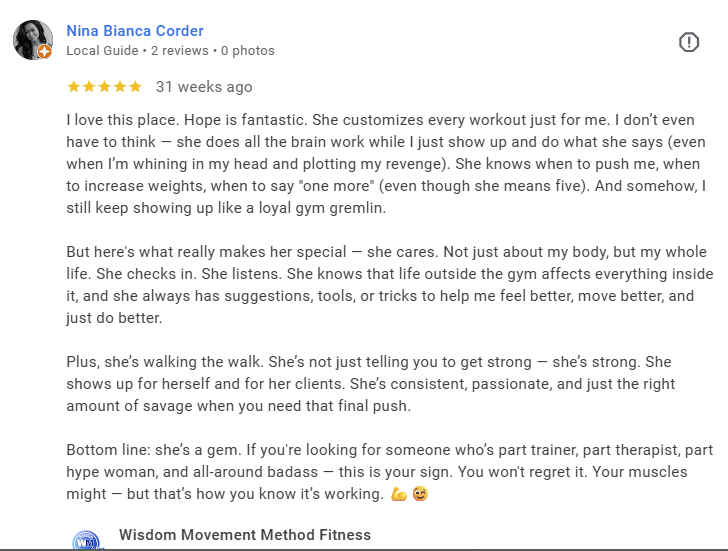Open Nina Bianca Corder's profile photo

(x=32, y=40)
